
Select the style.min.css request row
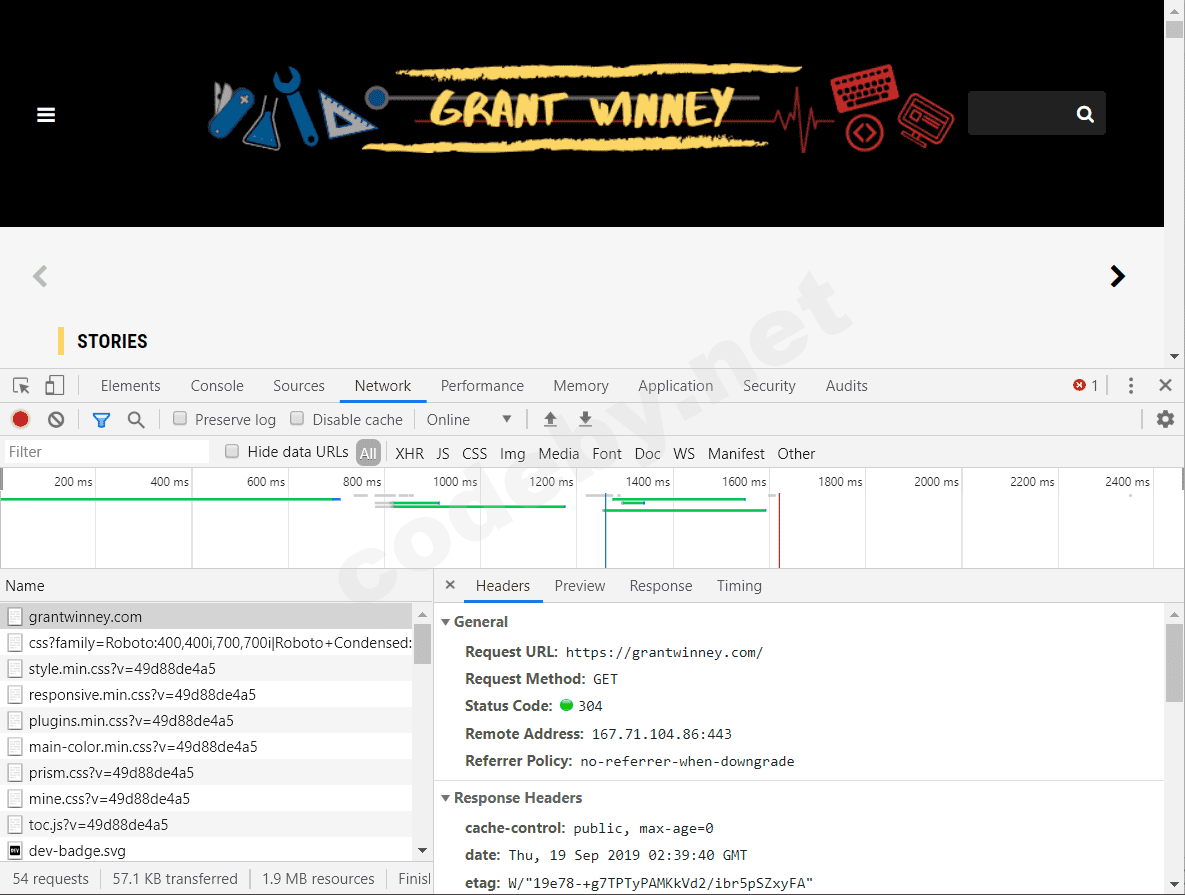click(206, 669)
